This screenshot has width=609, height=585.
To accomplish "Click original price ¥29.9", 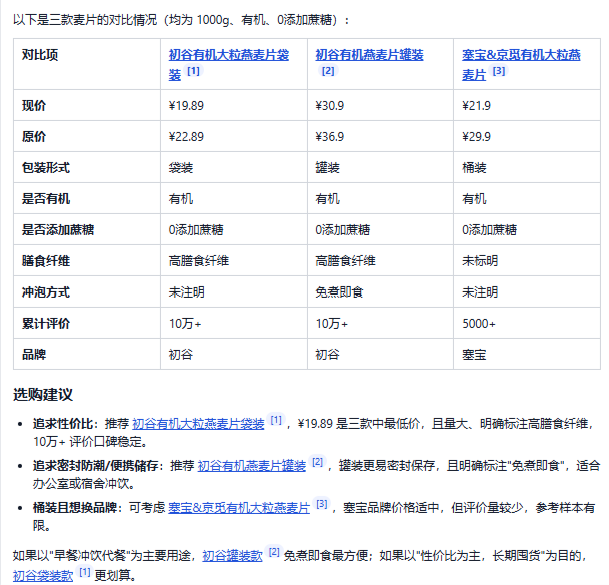I will (x=476, y=137).
